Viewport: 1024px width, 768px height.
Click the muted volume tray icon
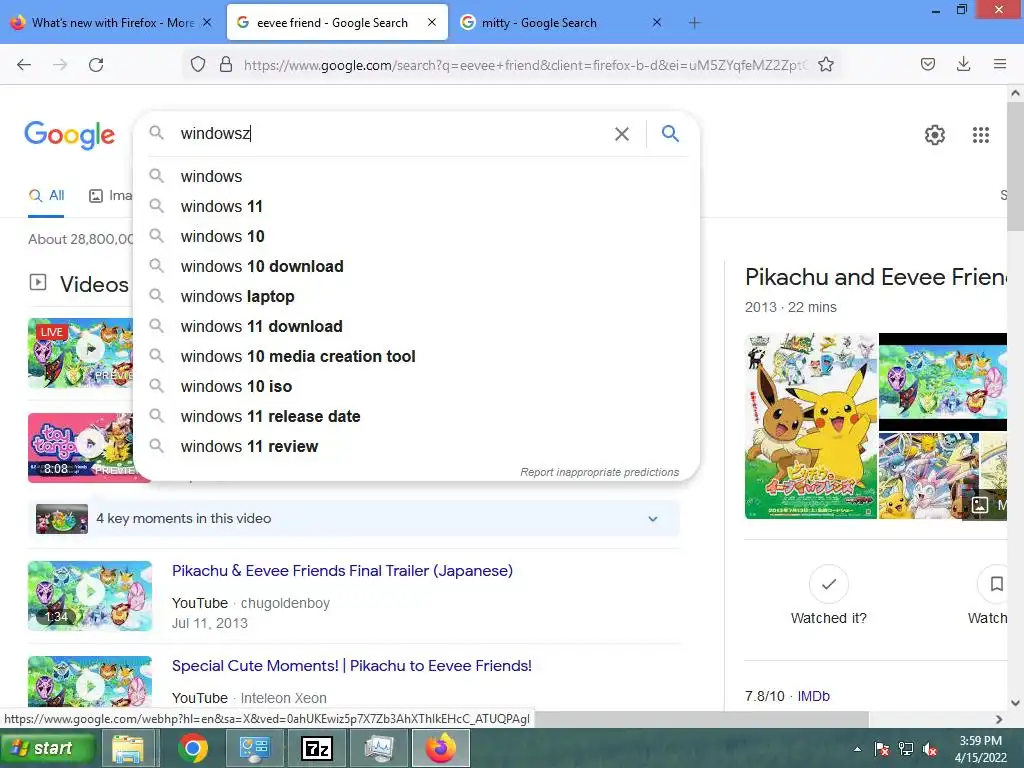point(930,749)
